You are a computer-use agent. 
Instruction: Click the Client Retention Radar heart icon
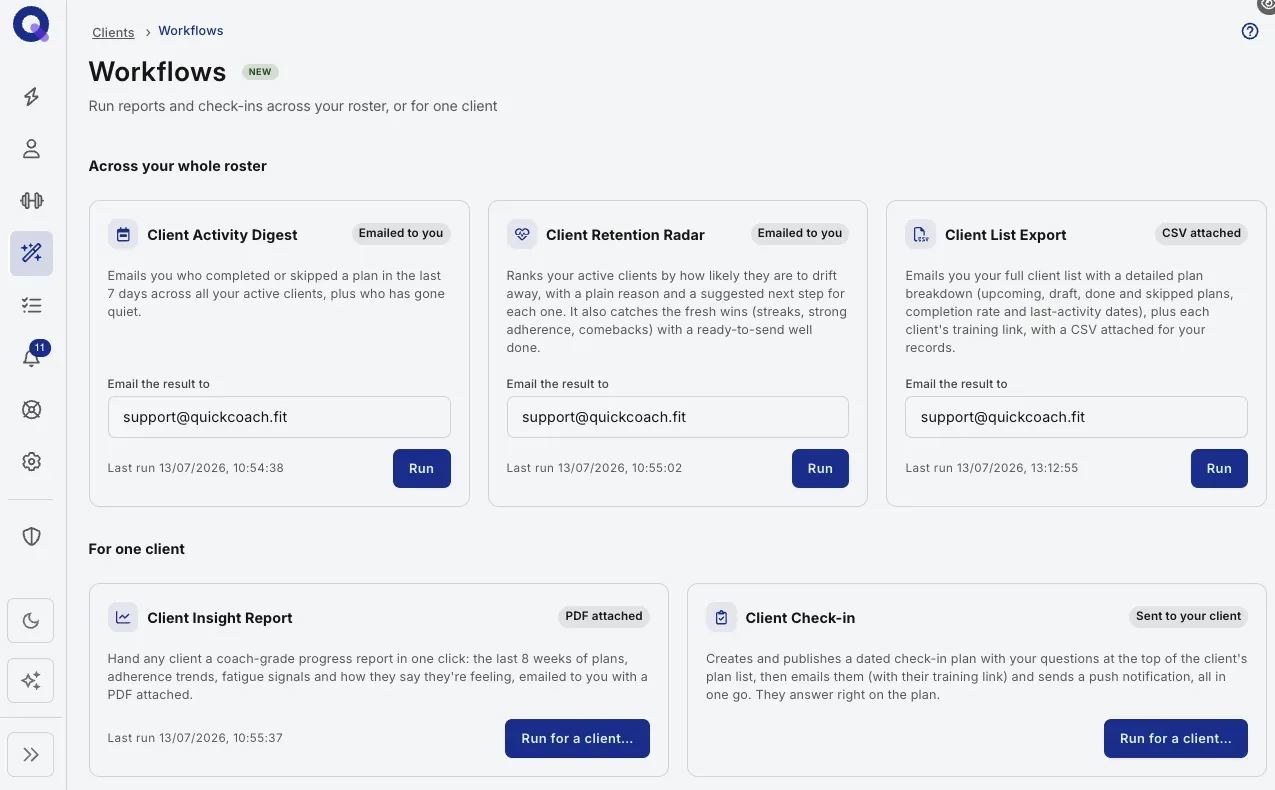[522, 235]
